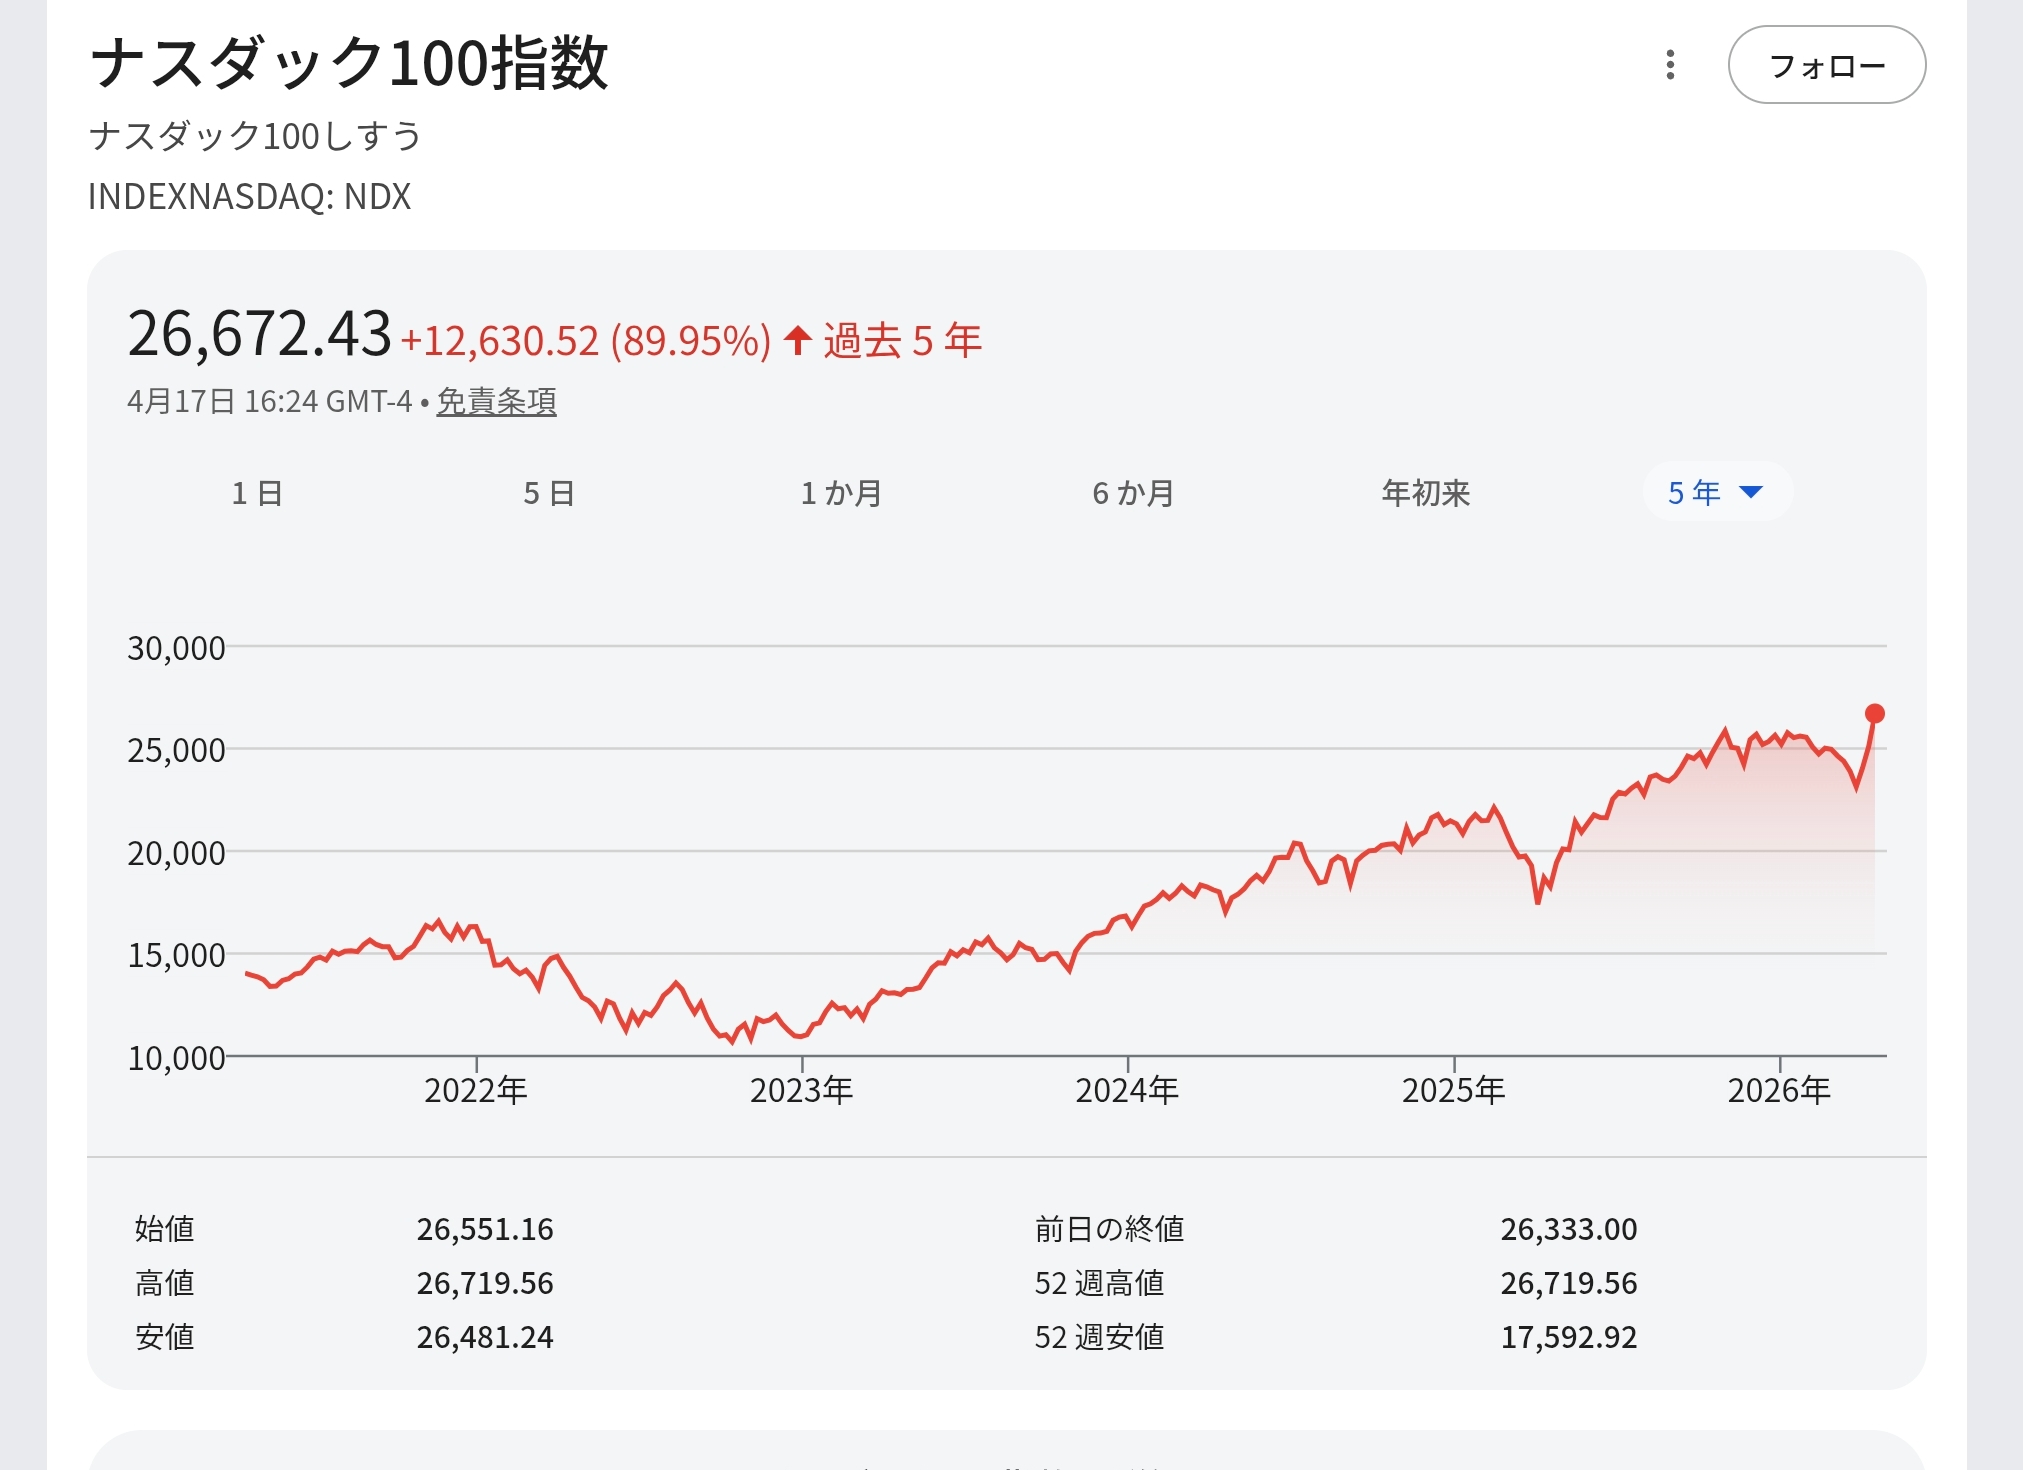
Task: Click the 2022年 axis label
Action: [475, 1090]
